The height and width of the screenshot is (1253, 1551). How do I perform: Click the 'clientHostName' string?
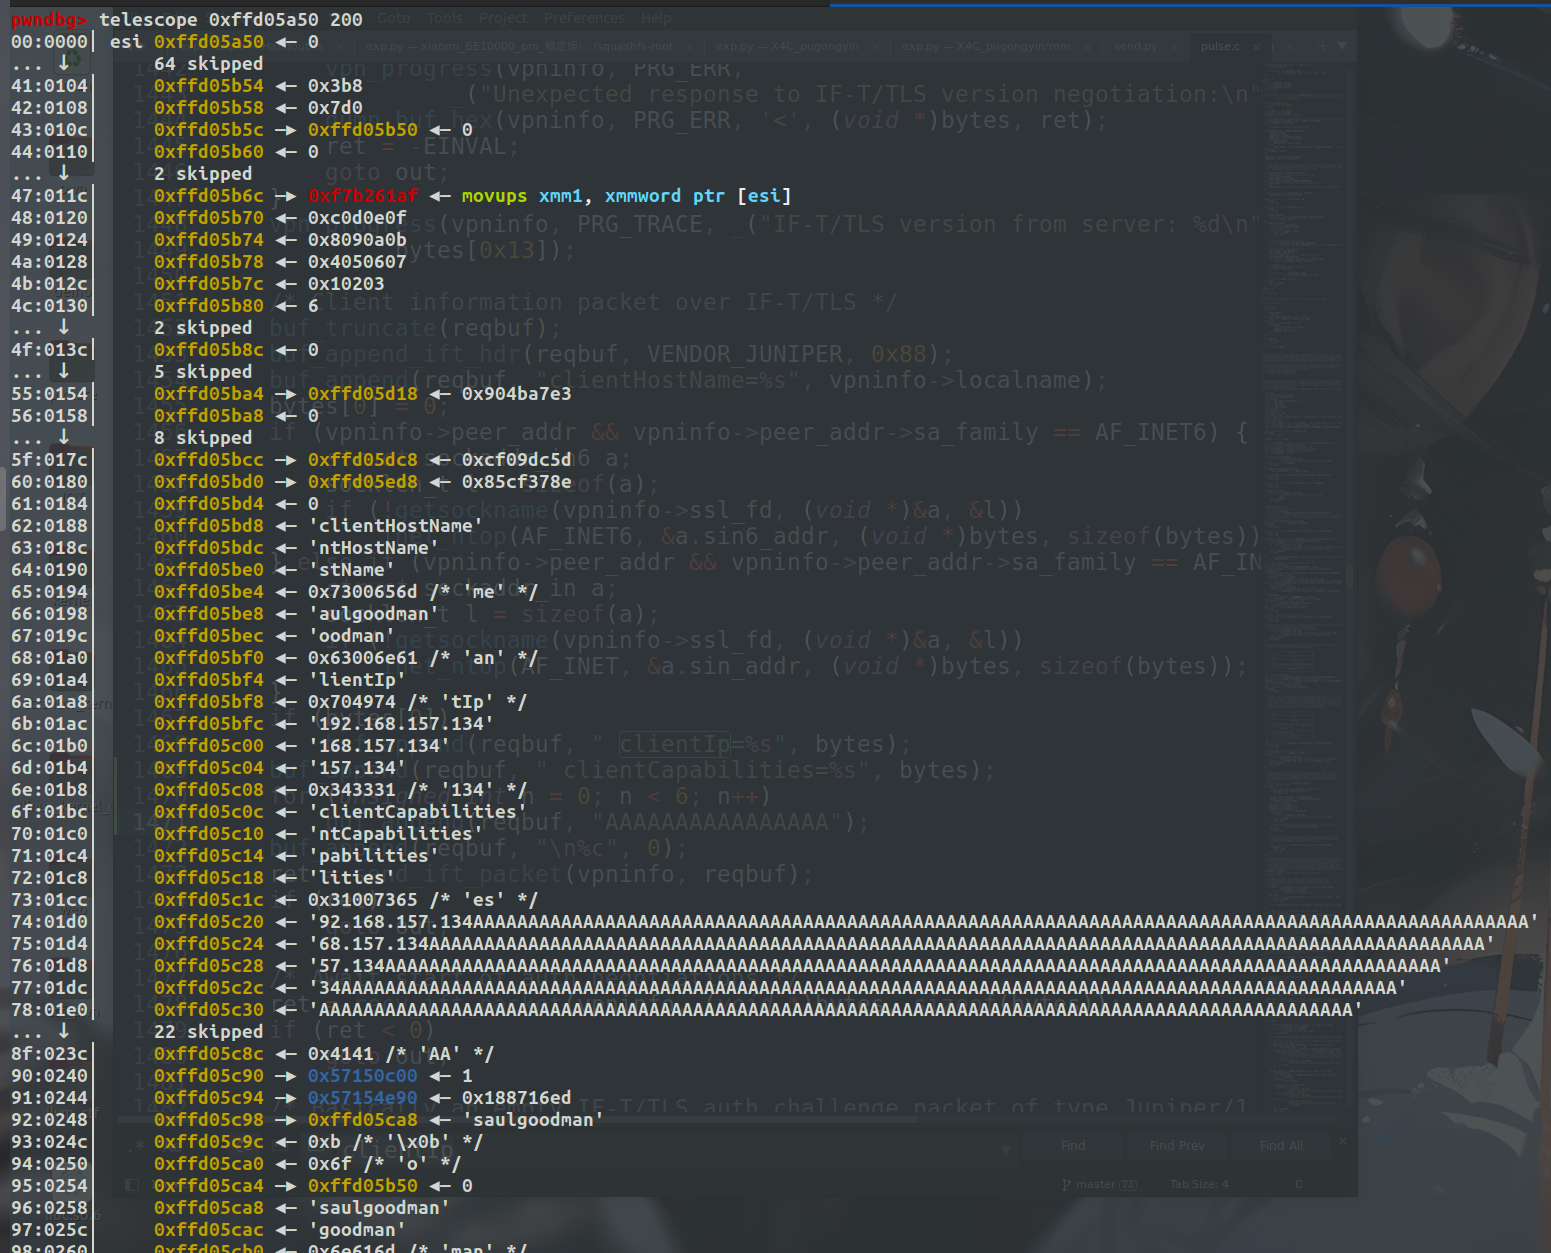click(396, 526)
